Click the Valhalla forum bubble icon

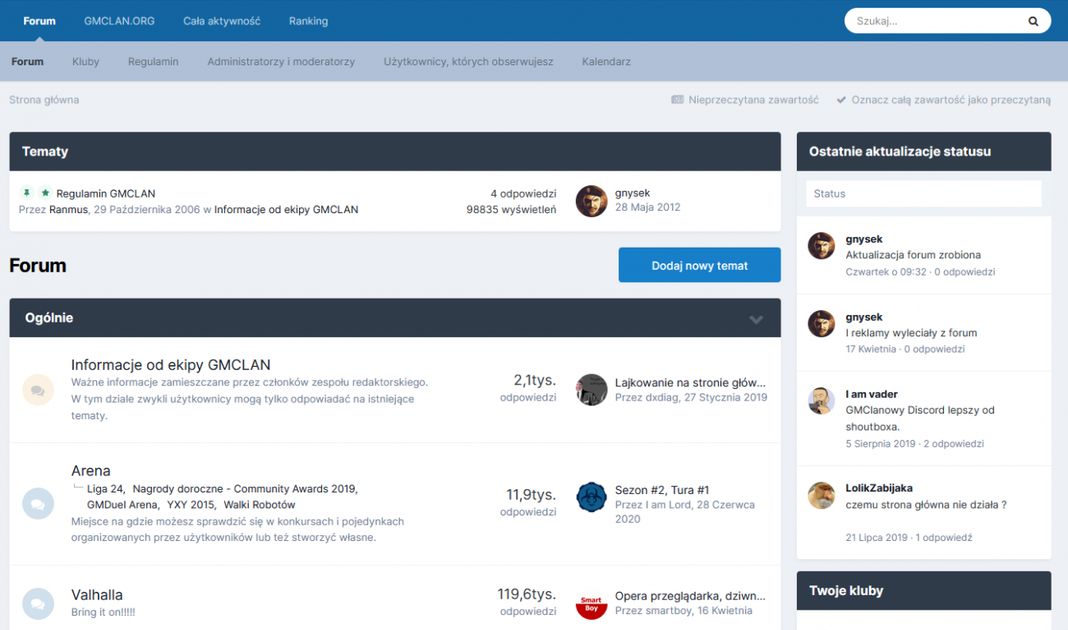click(x=38, y=603)
